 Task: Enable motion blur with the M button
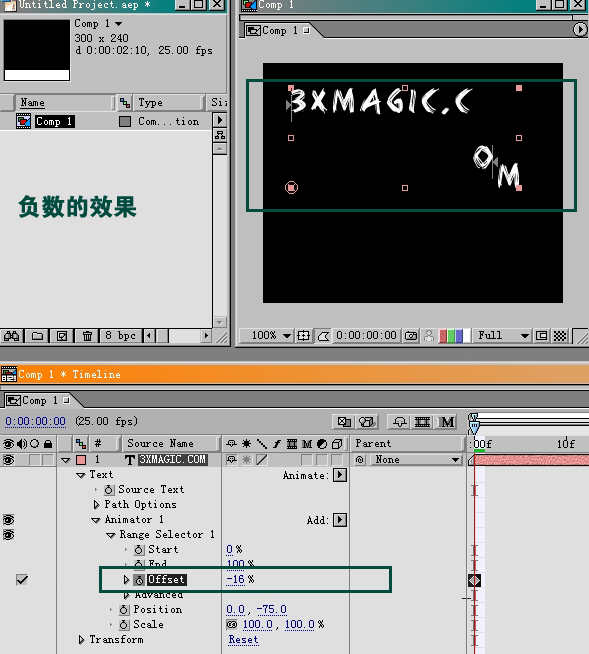(x=446, y=422)
